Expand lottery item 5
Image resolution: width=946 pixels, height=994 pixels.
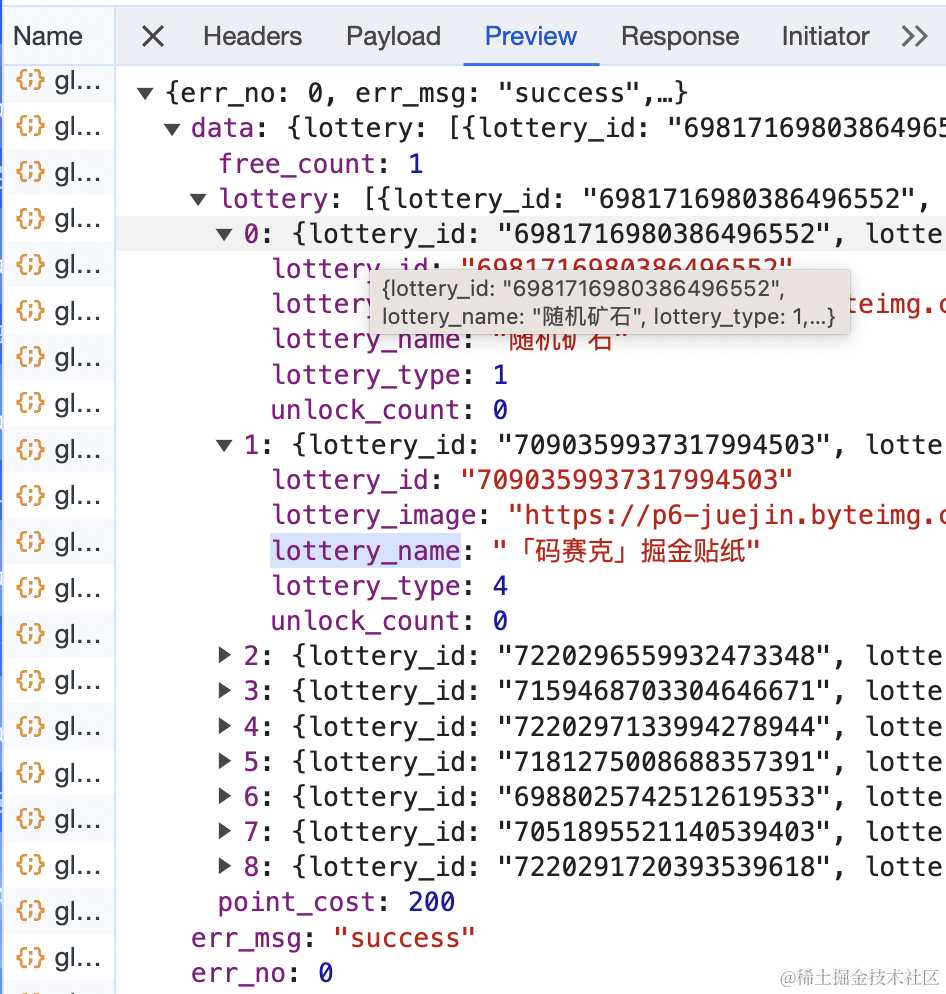tap(224, 761)
